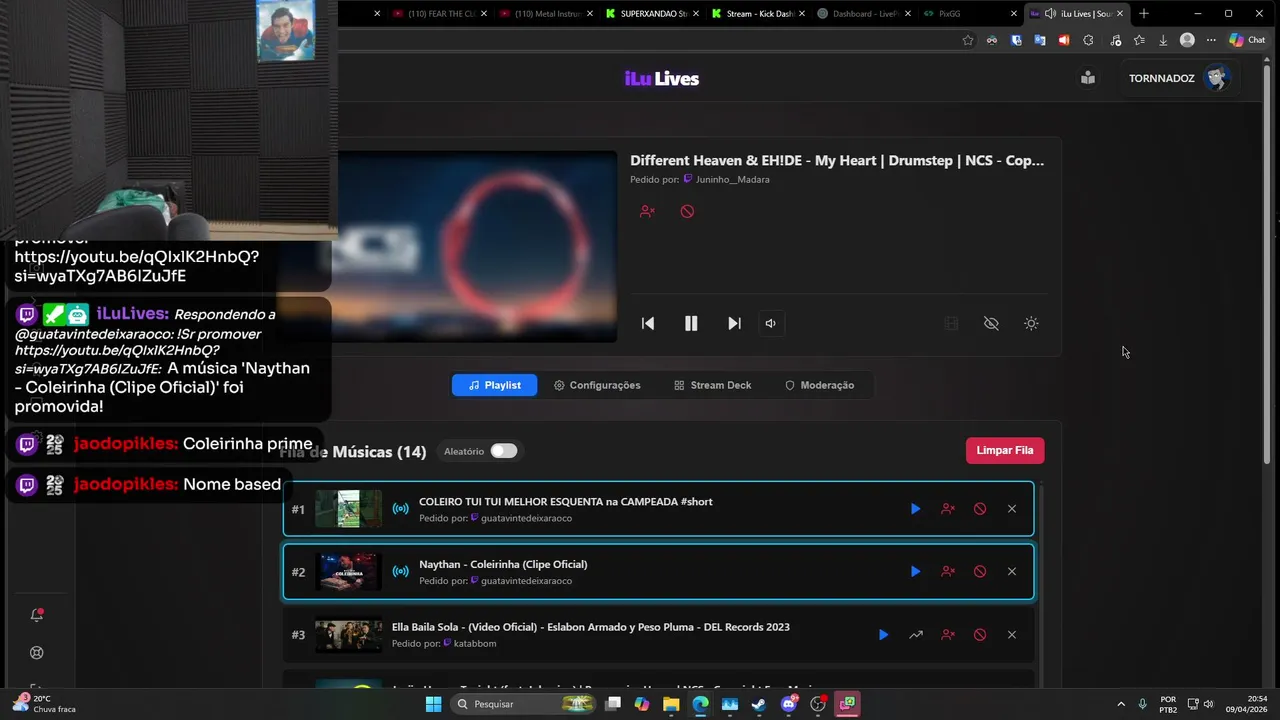Viewport: 1280px width, 720px height.
Task: Open the gift box icon beside TORNNADOZ
Action: pos(1088,78)
